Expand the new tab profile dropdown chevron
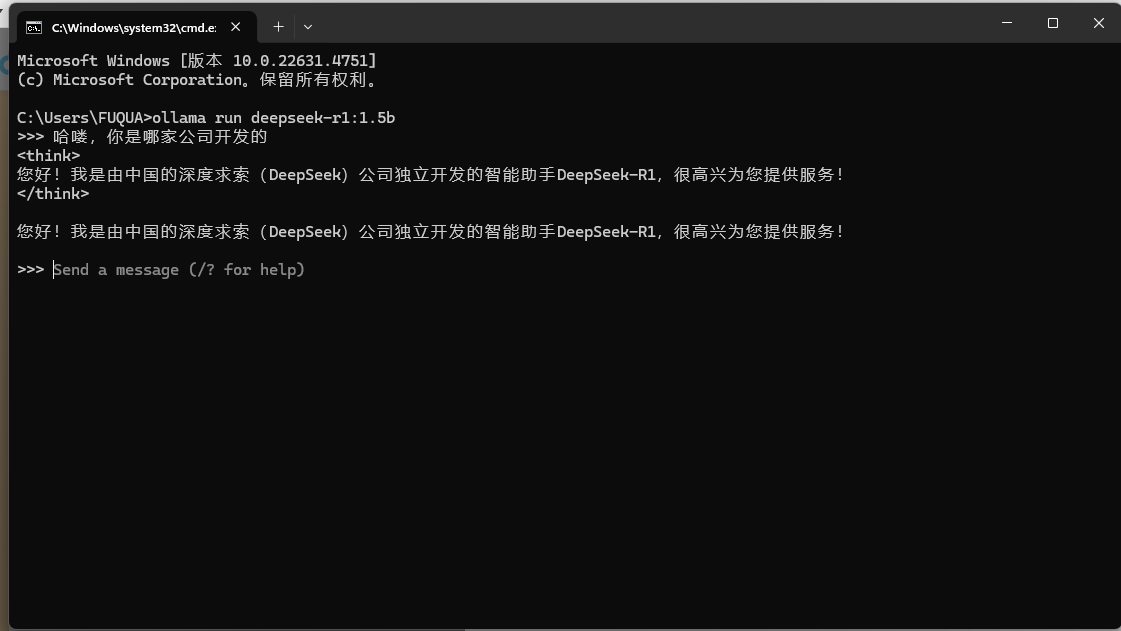The height and width of the screenshot is (631, 1121). [x=308, y=27]
